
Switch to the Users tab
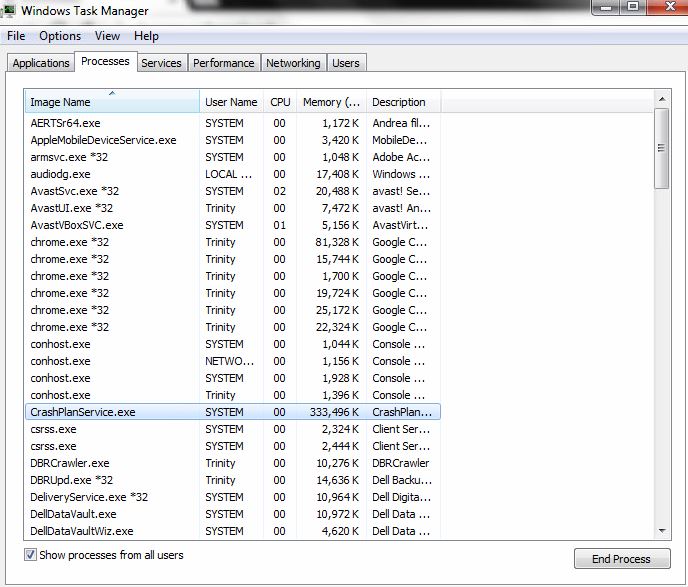pyautogui.click(x=346, y=63)
